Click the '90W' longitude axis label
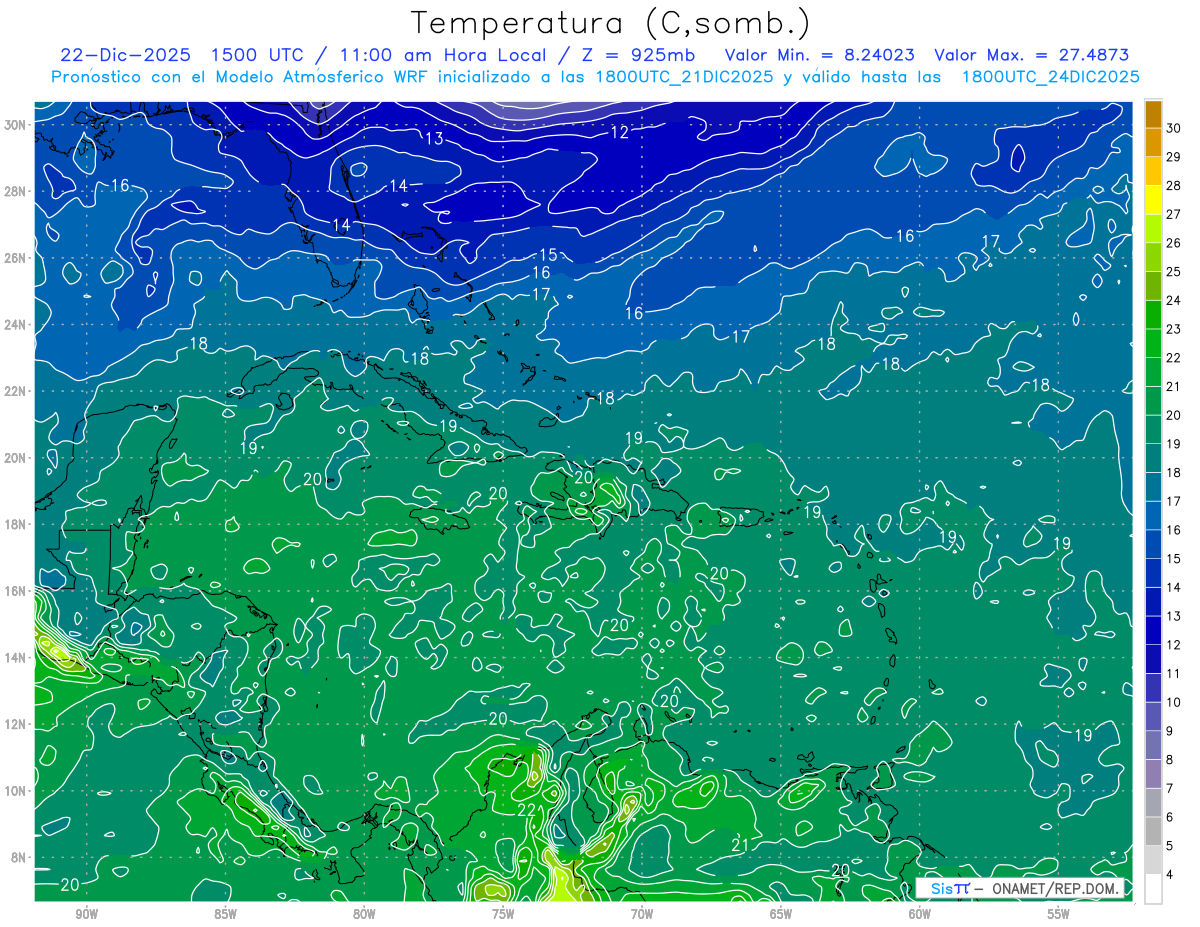Screen dimensions: 1200x927 [x=86, y=914]
